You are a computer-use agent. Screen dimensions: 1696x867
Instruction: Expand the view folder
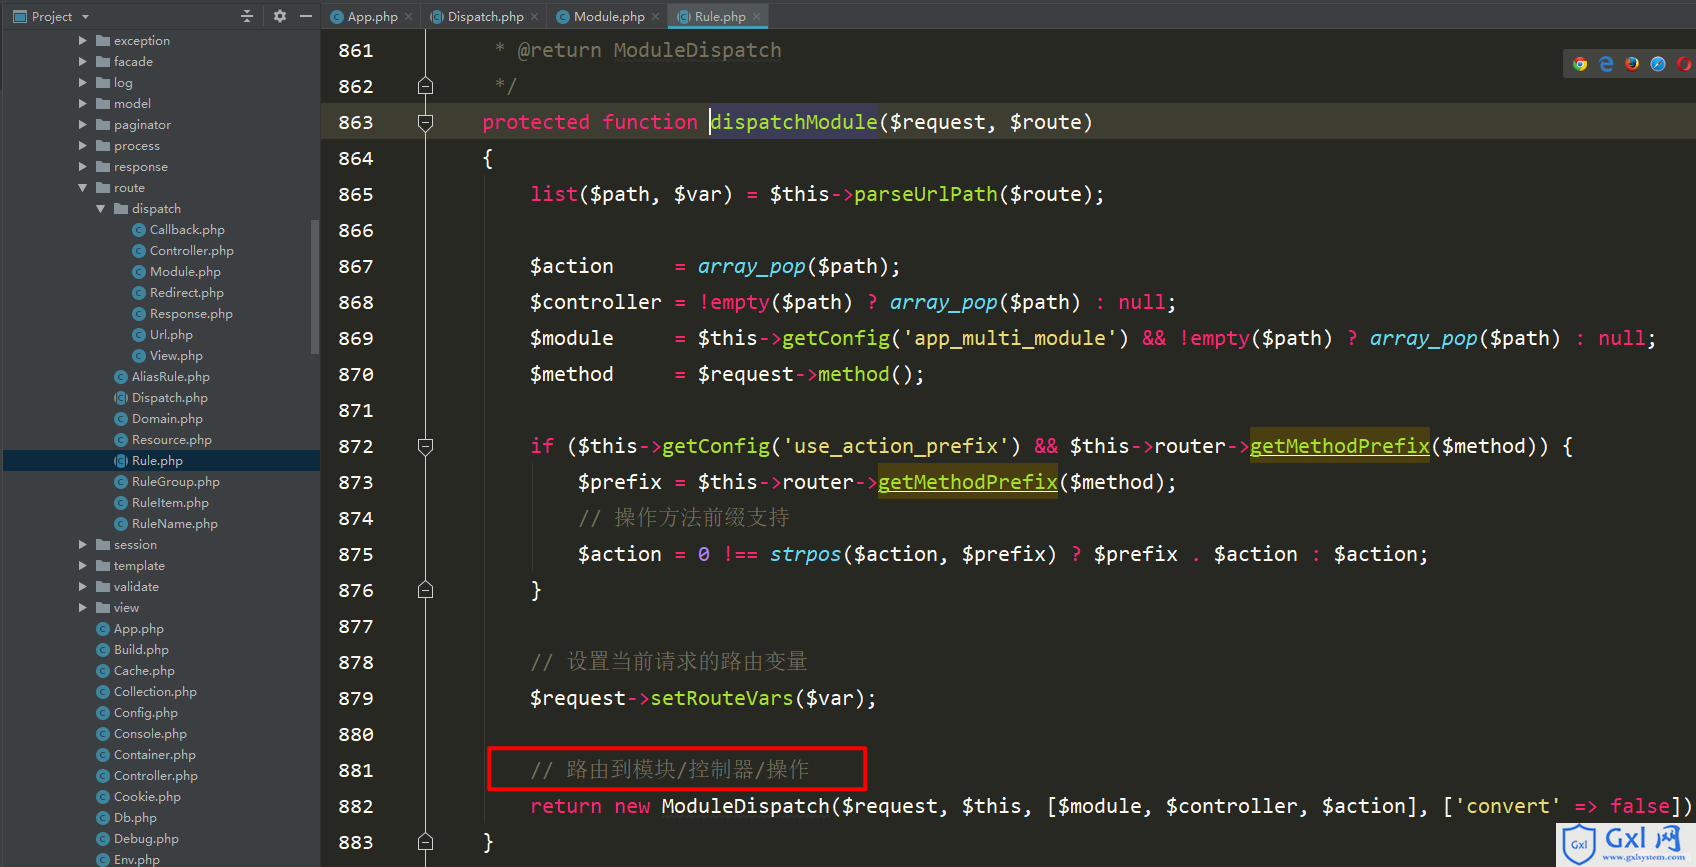83,608
